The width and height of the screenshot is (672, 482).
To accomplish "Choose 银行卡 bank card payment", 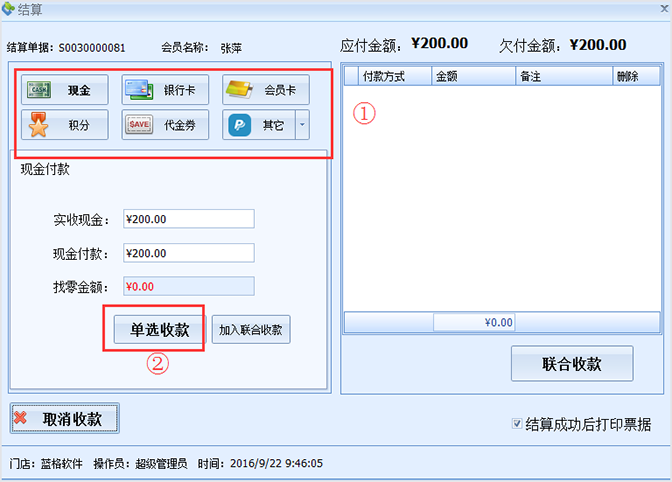I will (165, 90).
